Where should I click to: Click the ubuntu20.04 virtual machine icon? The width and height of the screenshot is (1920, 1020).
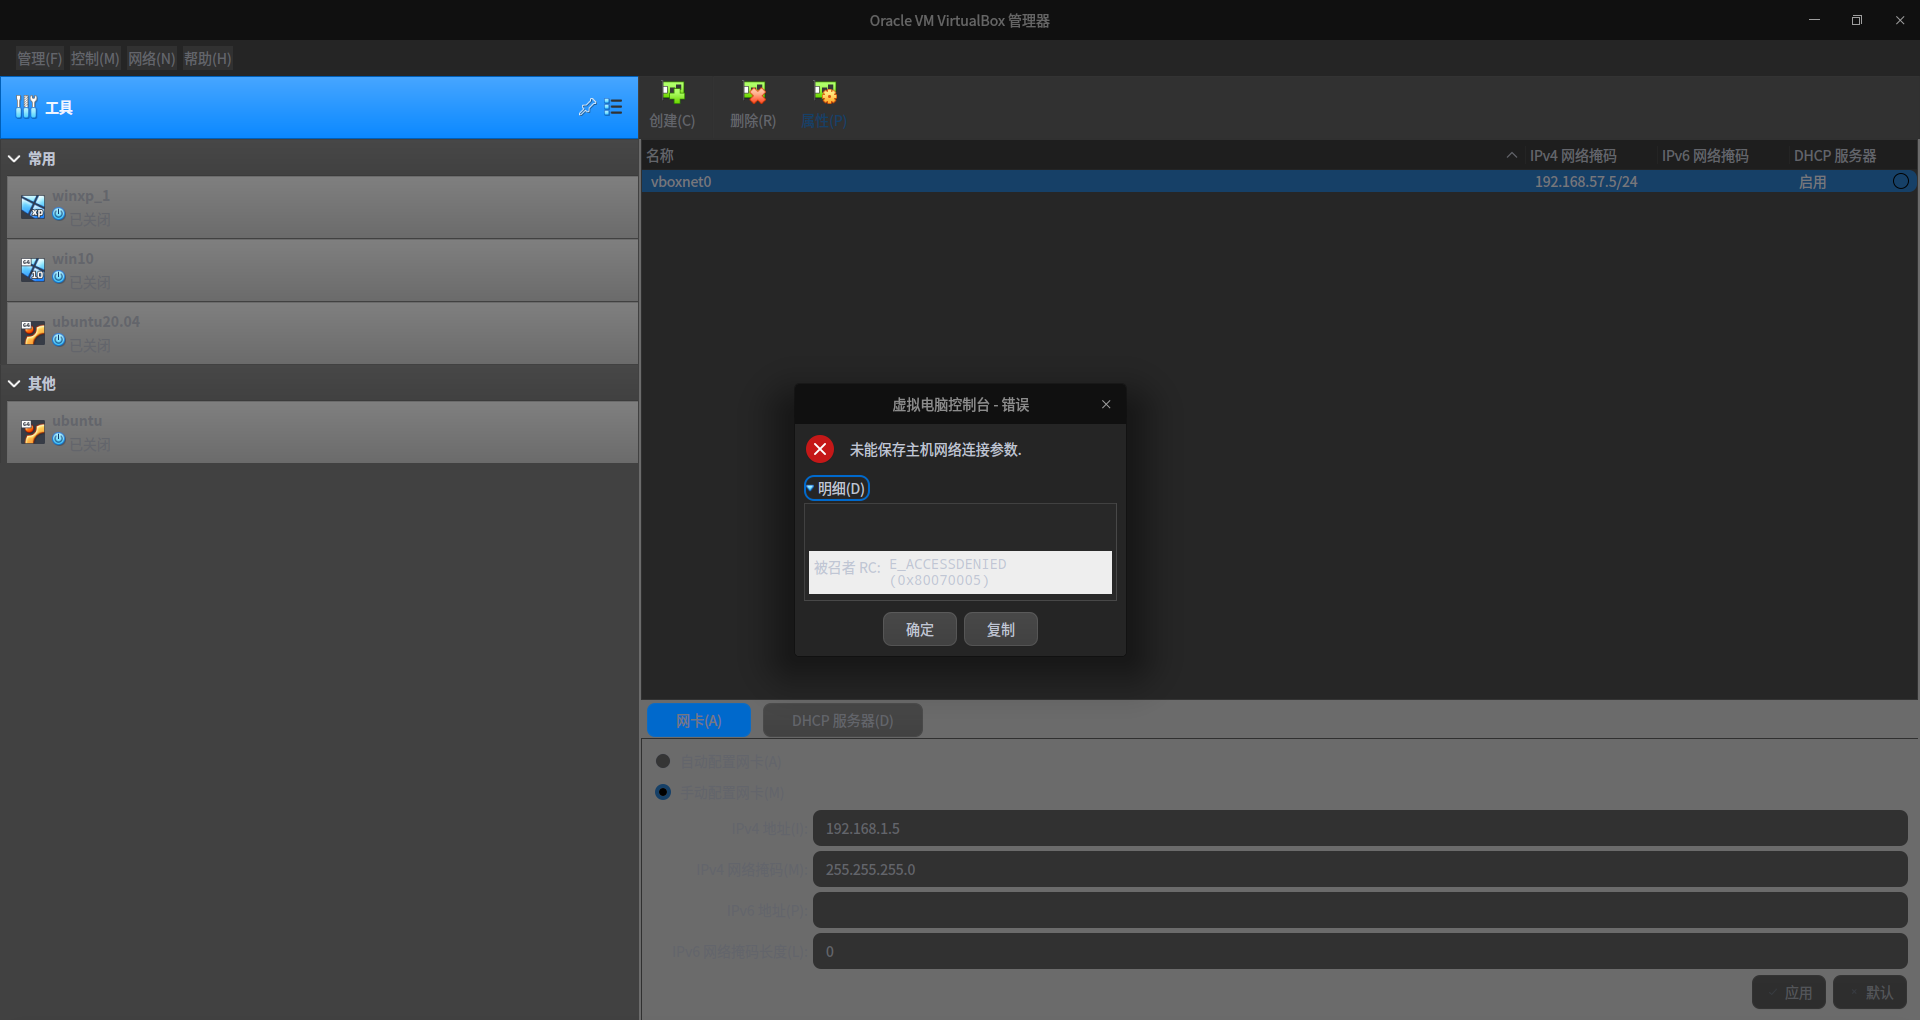32,332
